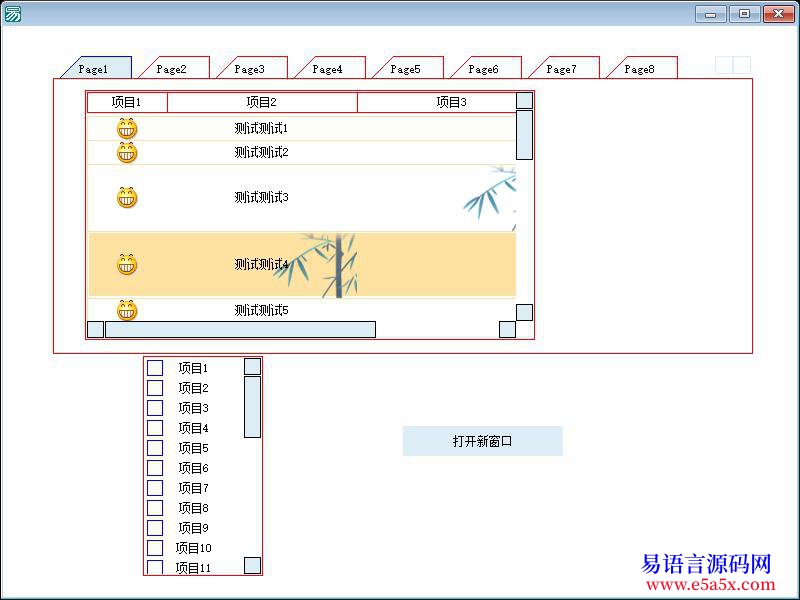
Task: Click the smiley icon beside 测试测试1
Action: coord(127,129)
